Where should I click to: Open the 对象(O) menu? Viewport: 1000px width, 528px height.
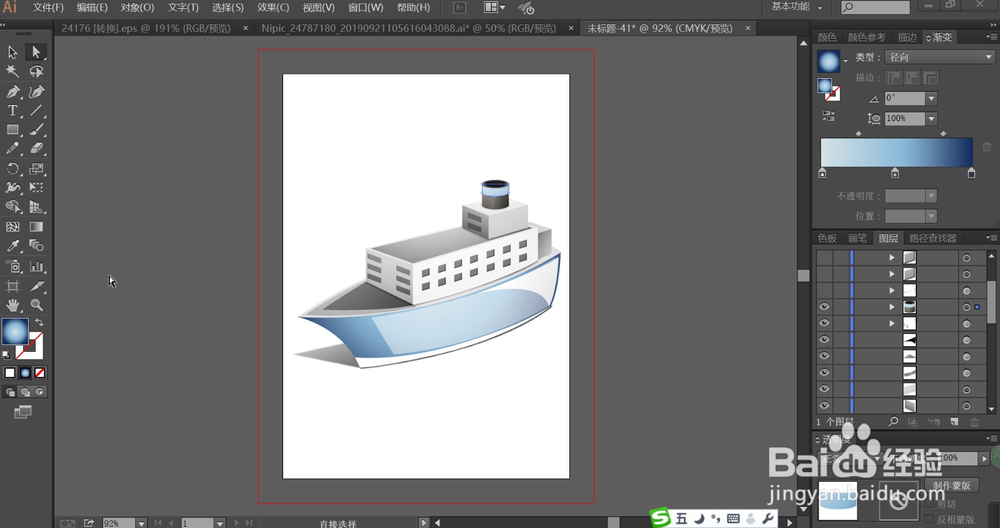pyautogui.click(x=137, y=8)
